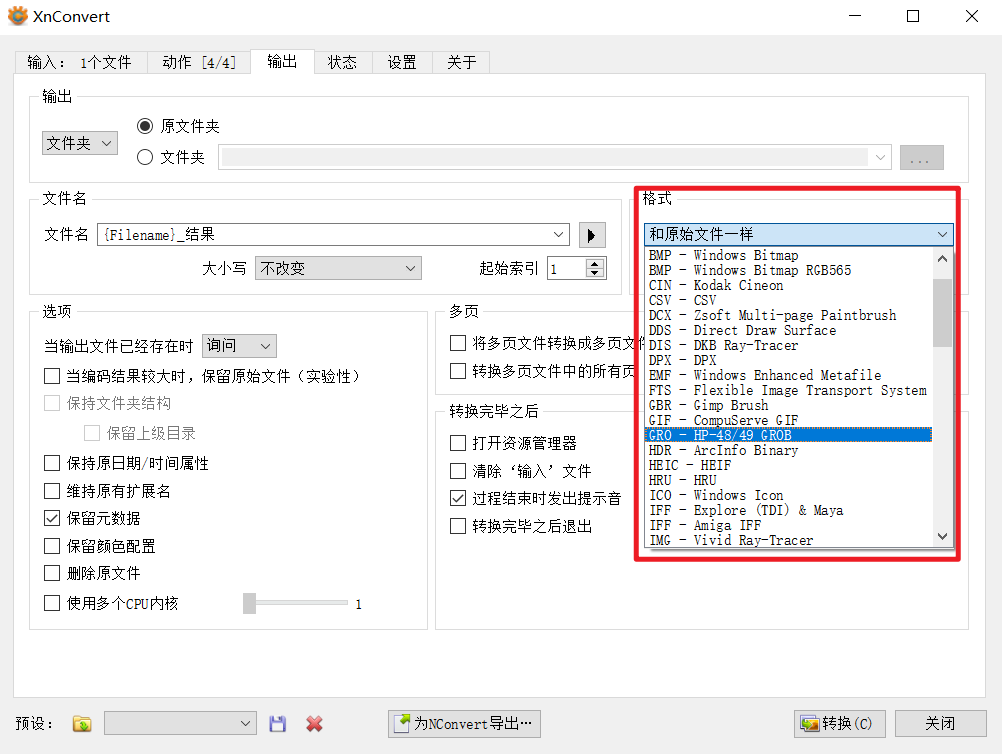The width and height of the screenshot is (1002, 754).
Task: Select GBR - Gimp Brush format
Action: [789, 405]
